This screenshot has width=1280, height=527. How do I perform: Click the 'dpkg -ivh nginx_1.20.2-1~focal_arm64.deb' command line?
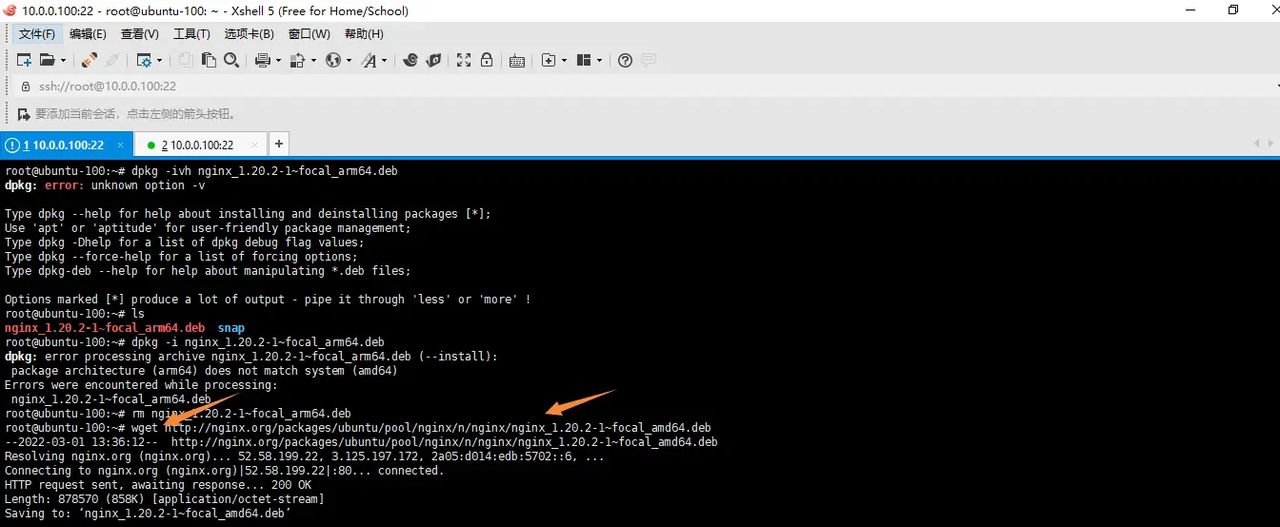coord(201,171)
